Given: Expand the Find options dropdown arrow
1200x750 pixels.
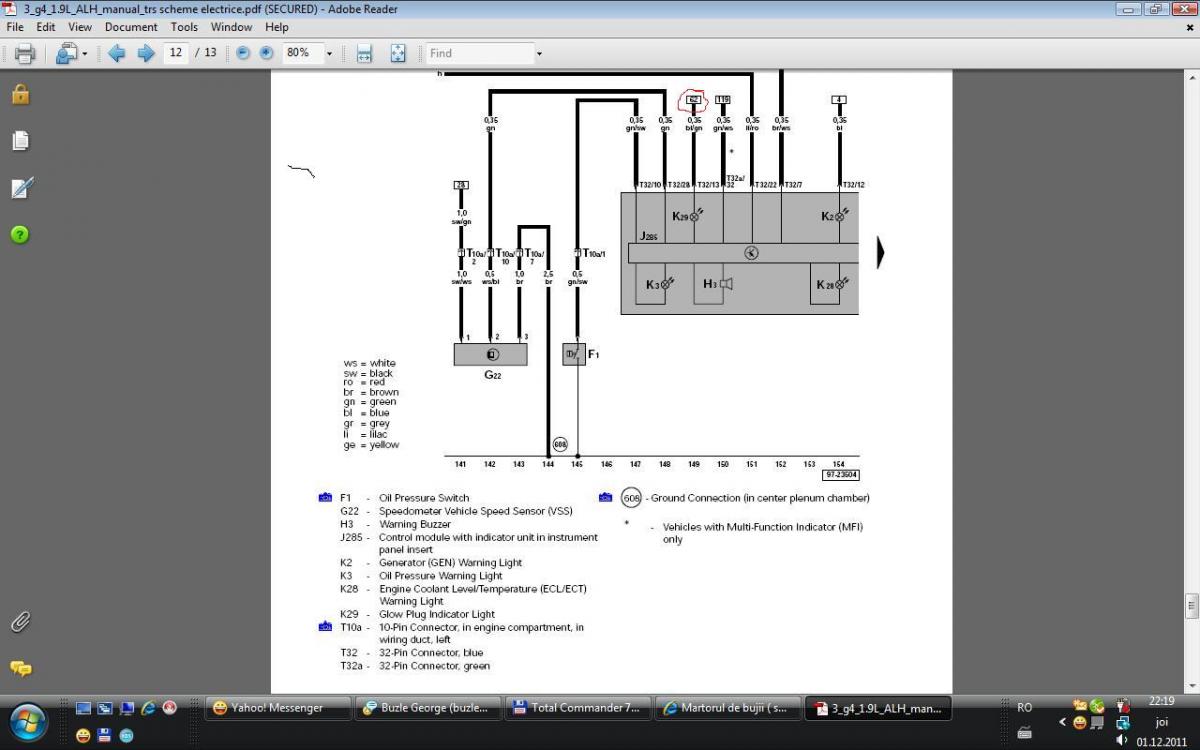Looking at the screenshot, I should (x=539, y=54).
